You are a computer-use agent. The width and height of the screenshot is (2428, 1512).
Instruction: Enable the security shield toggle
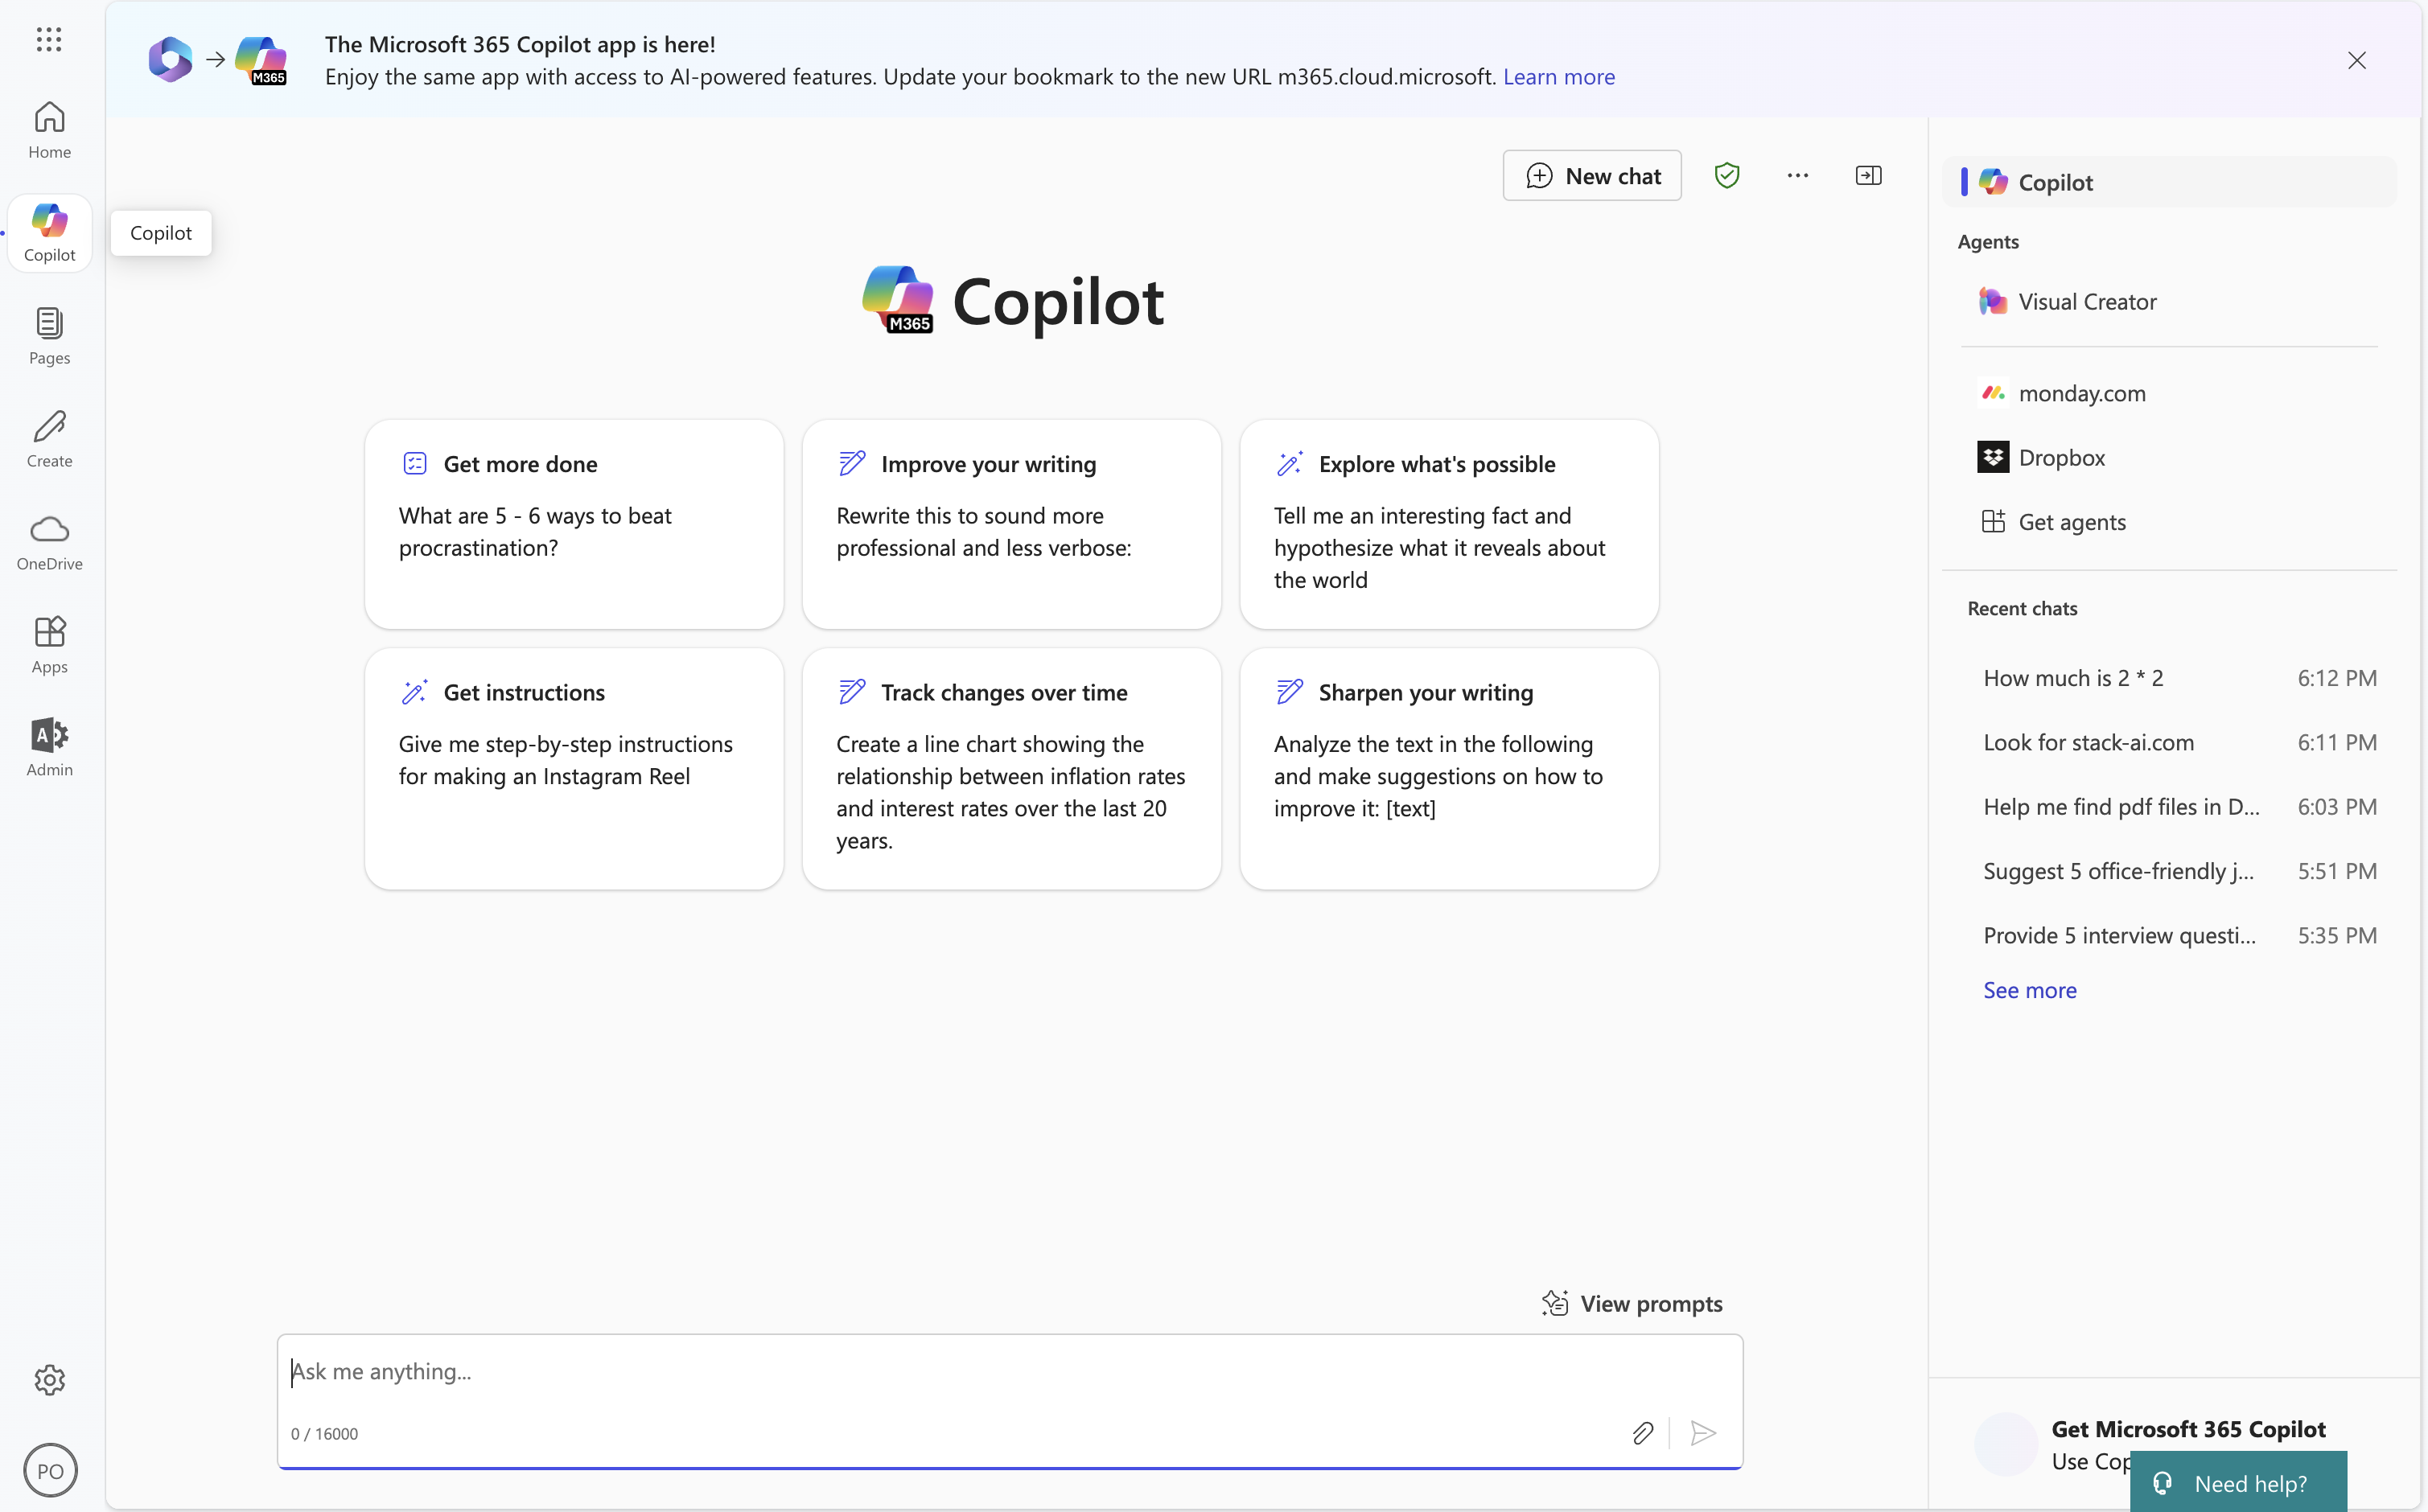point(1726,175)
